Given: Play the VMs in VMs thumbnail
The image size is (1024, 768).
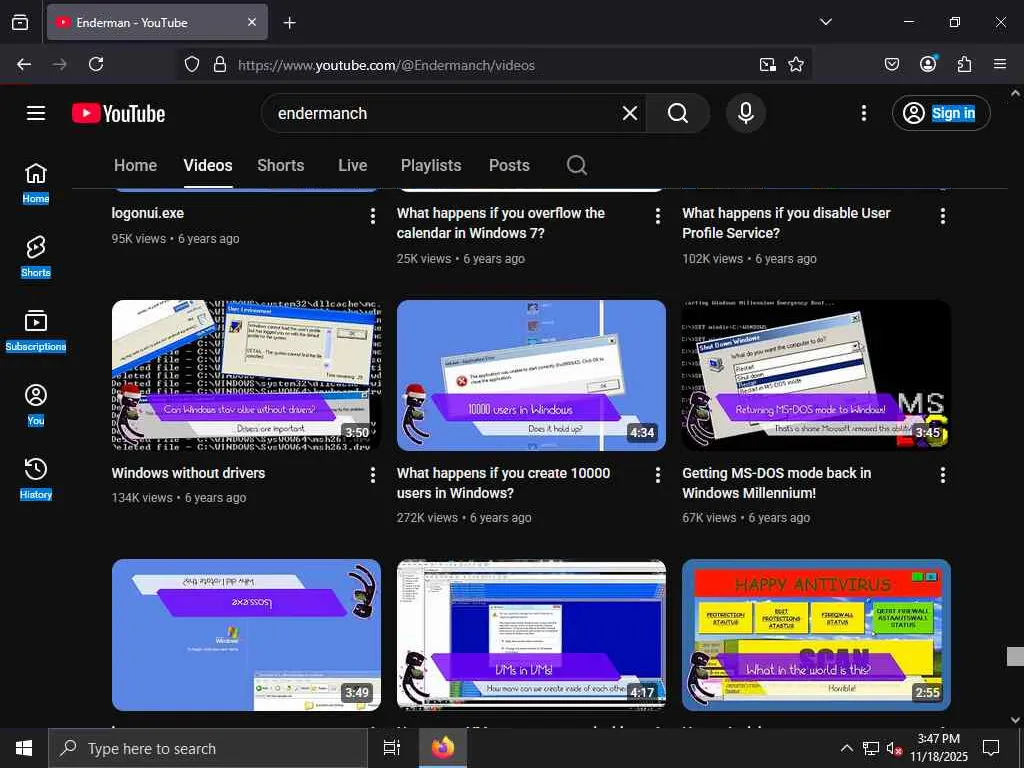Looking at the screenshot, I should pyautogui.click(x=532, y=635).
